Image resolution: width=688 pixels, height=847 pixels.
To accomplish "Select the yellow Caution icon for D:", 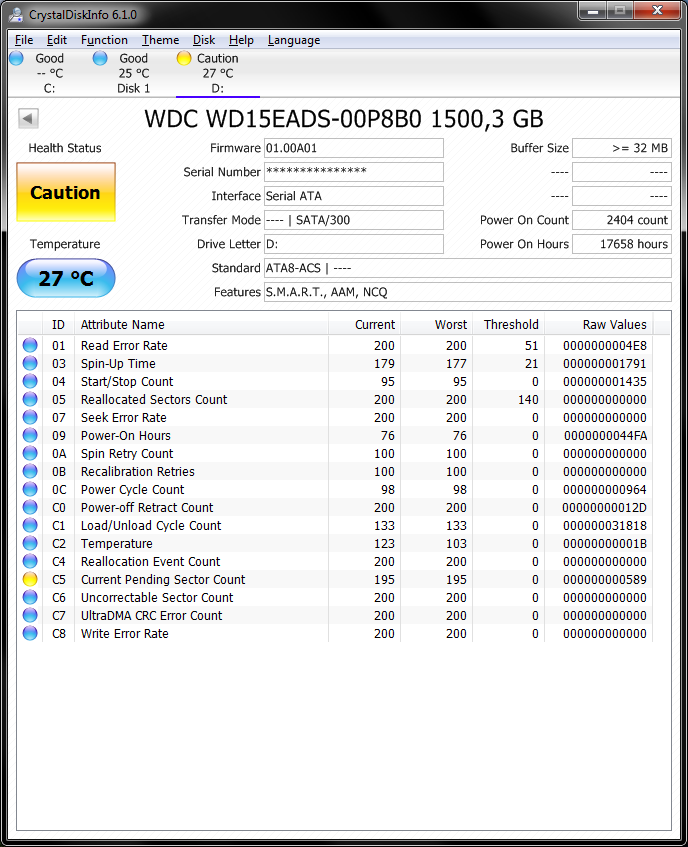I will click(184, 58).
